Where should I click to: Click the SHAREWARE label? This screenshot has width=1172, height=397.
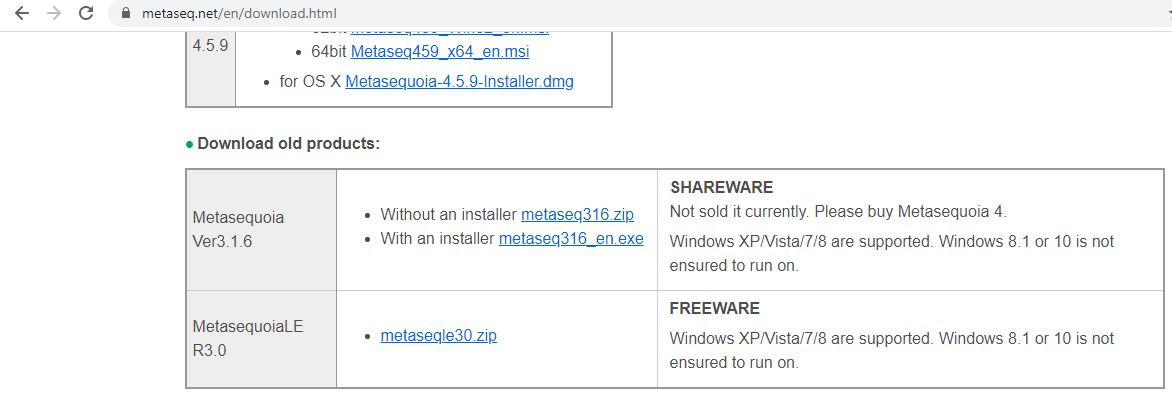tap(721, 187)
